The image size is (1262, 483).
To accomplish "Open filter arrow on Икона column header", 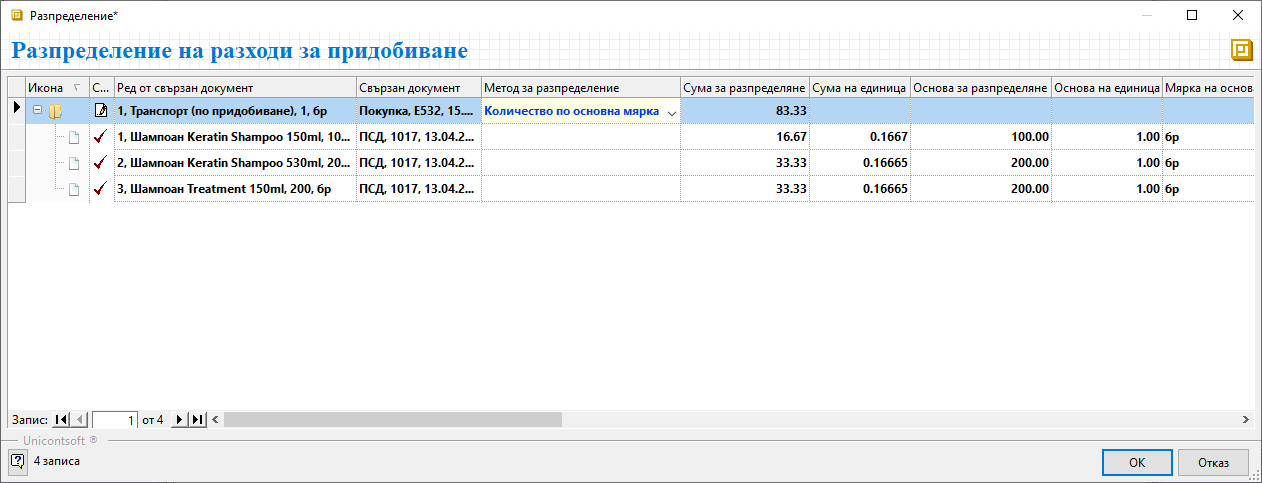I will [x=77, y=88].
